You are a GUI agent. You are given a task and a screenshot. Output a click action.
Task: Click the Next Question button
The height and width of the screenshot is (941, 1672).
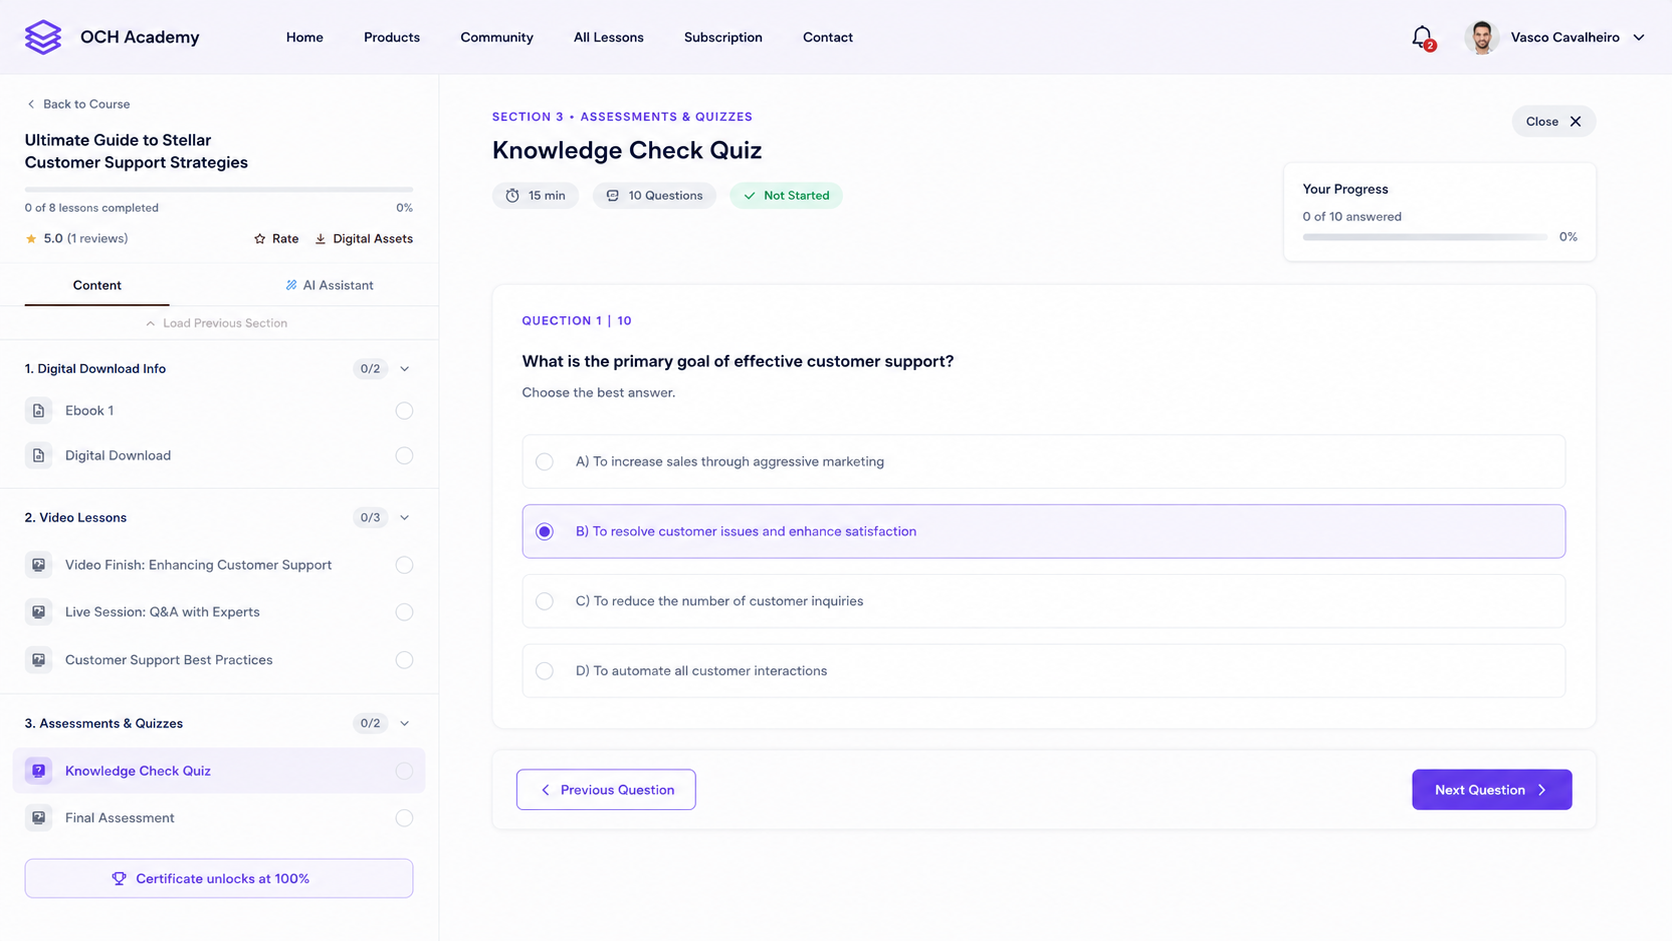coord(1492,790)
